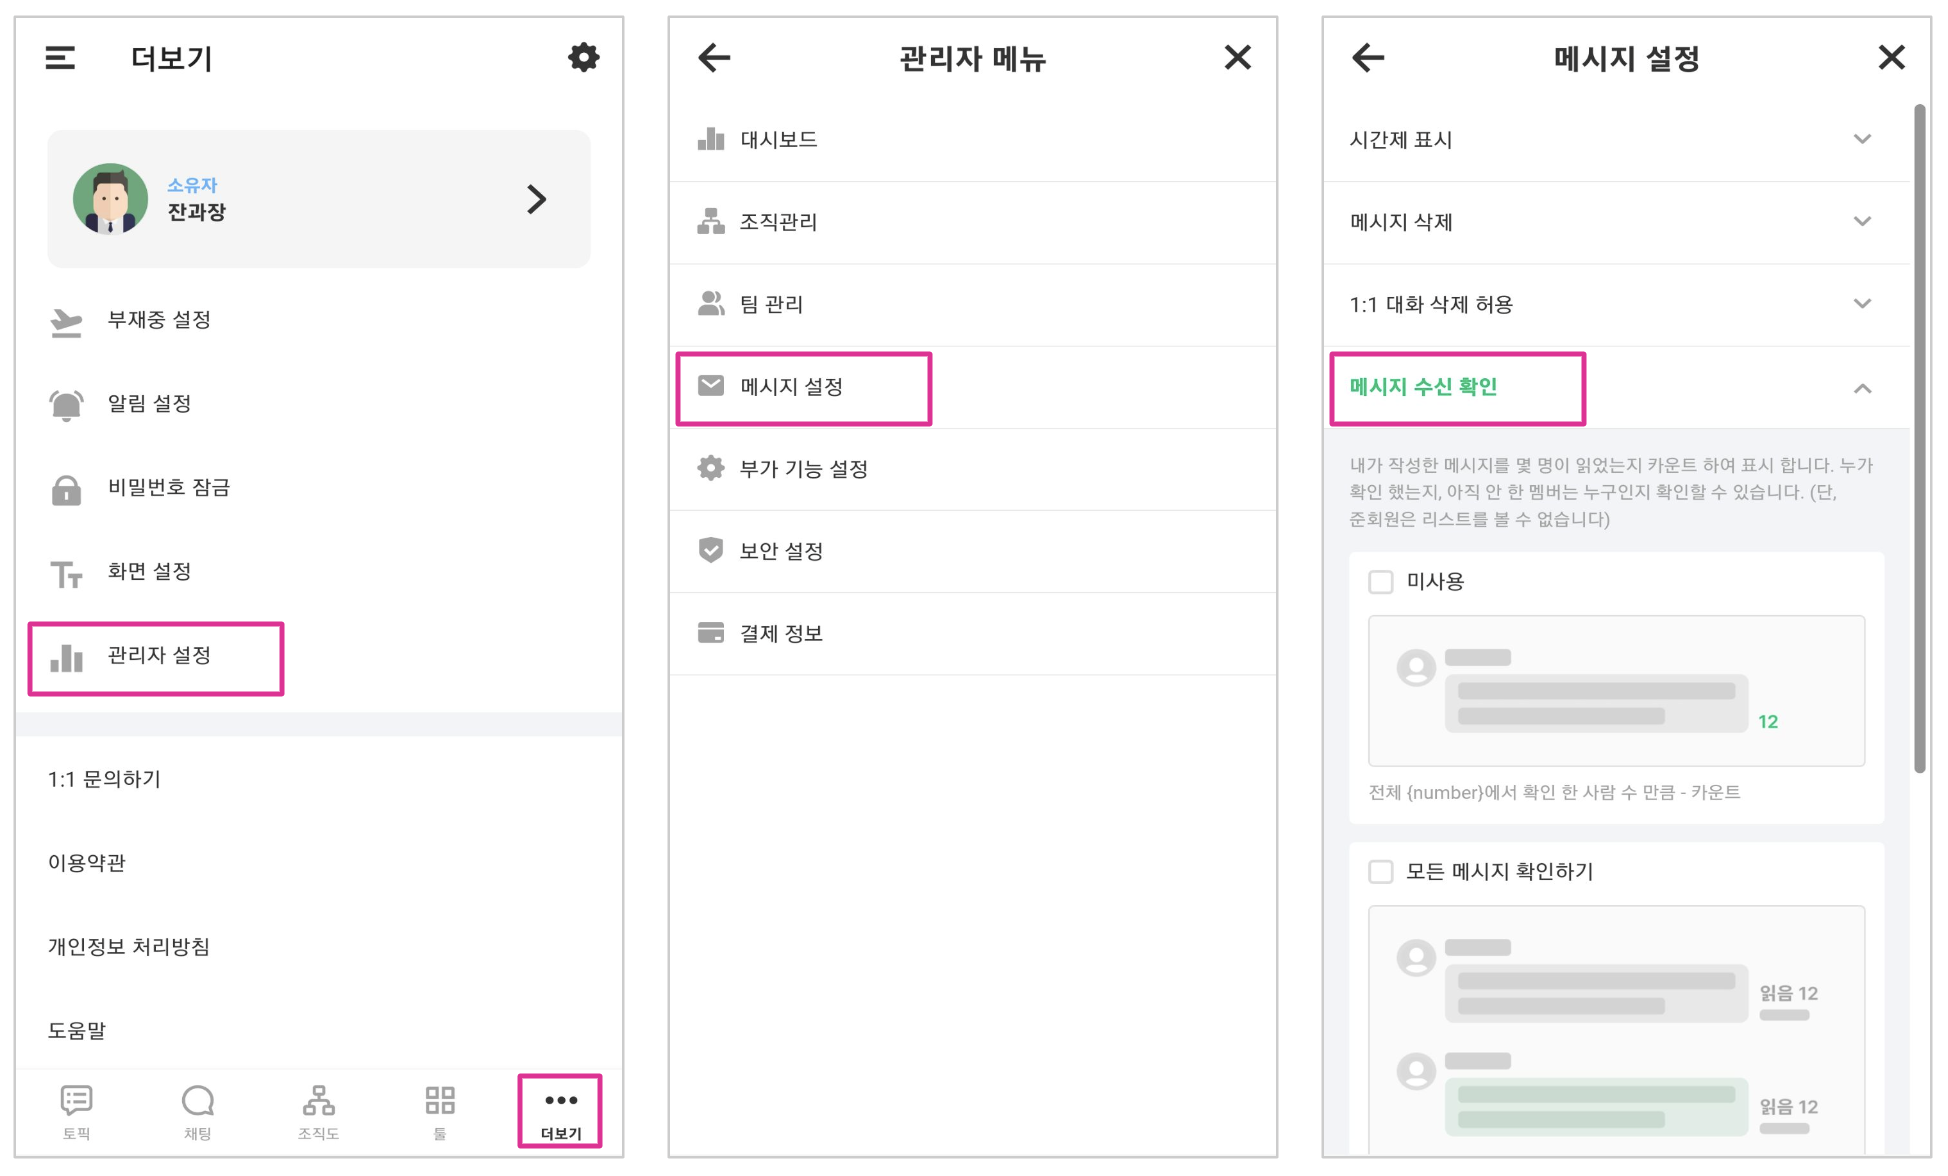
Task: Collapse the 메시지 수신 확인 section
Action: (x=1861, y=388)
